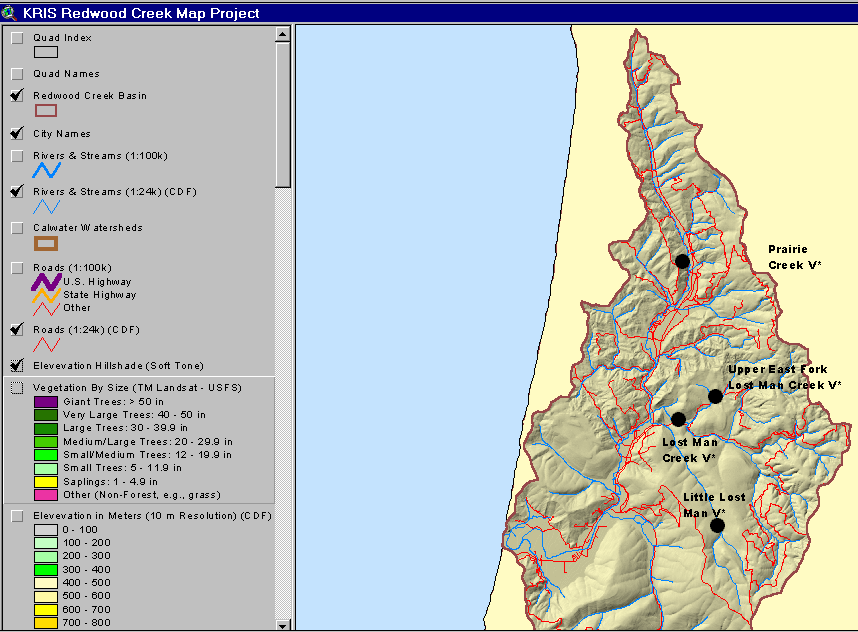Click the yellow Saplings swatch

coord(46,482)
